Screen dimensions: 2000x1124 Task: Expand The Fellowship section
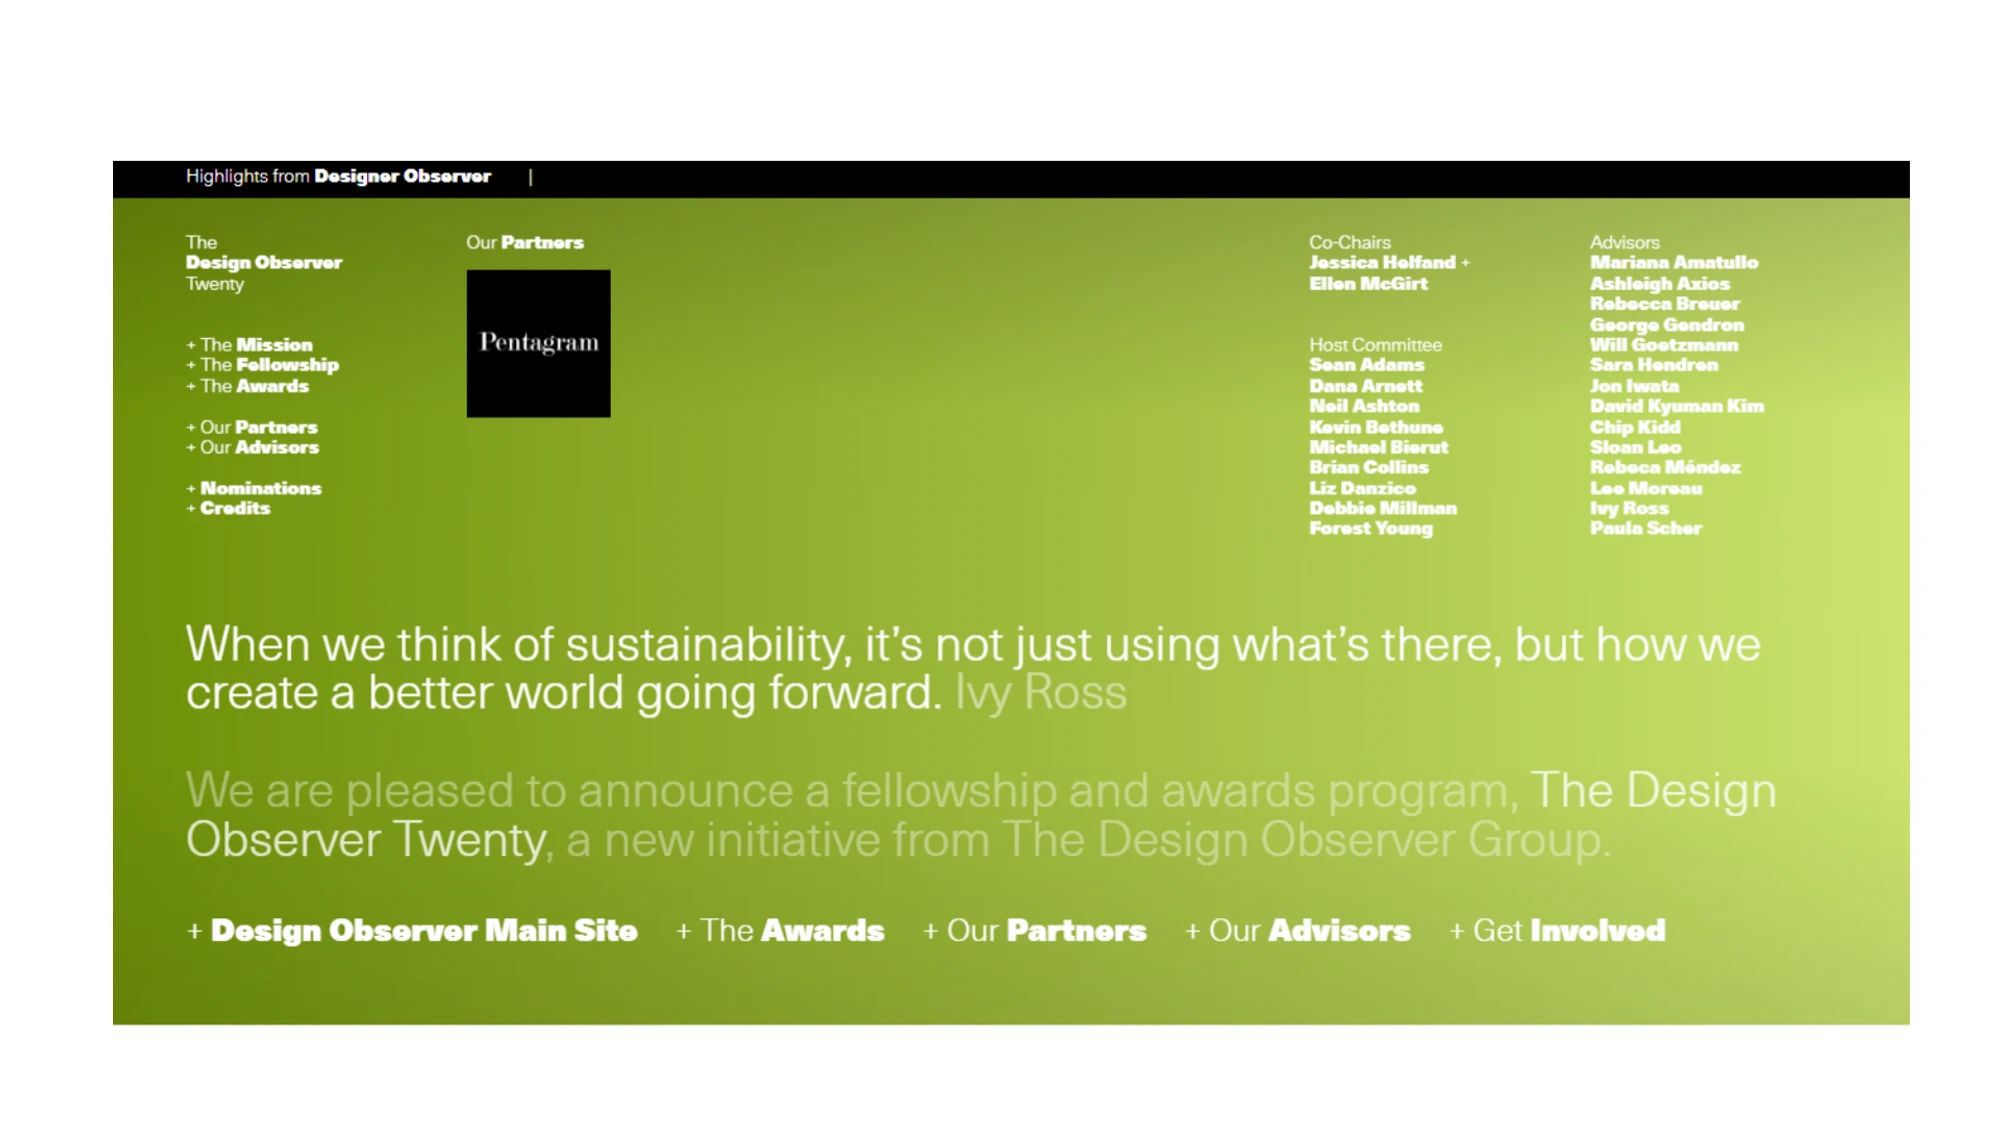[x=262, y=365]
